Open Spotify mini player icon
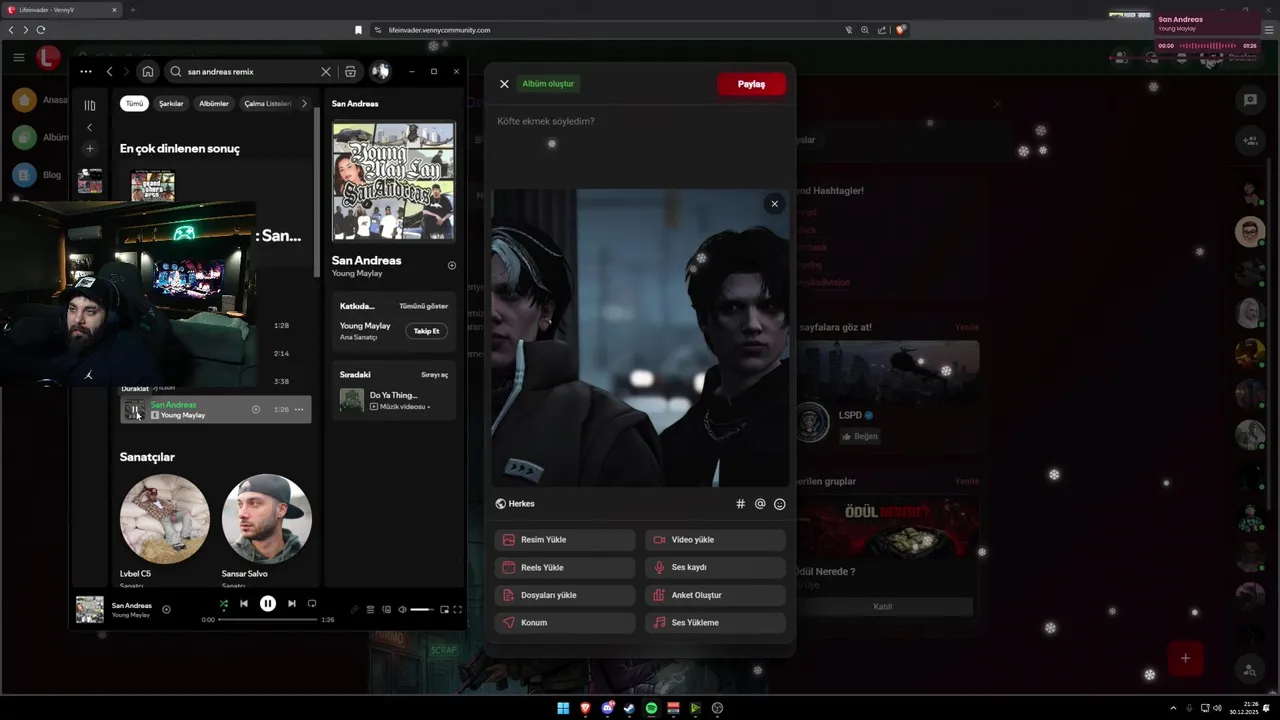This screenshot has width=1280, height=720. (445, 609)
